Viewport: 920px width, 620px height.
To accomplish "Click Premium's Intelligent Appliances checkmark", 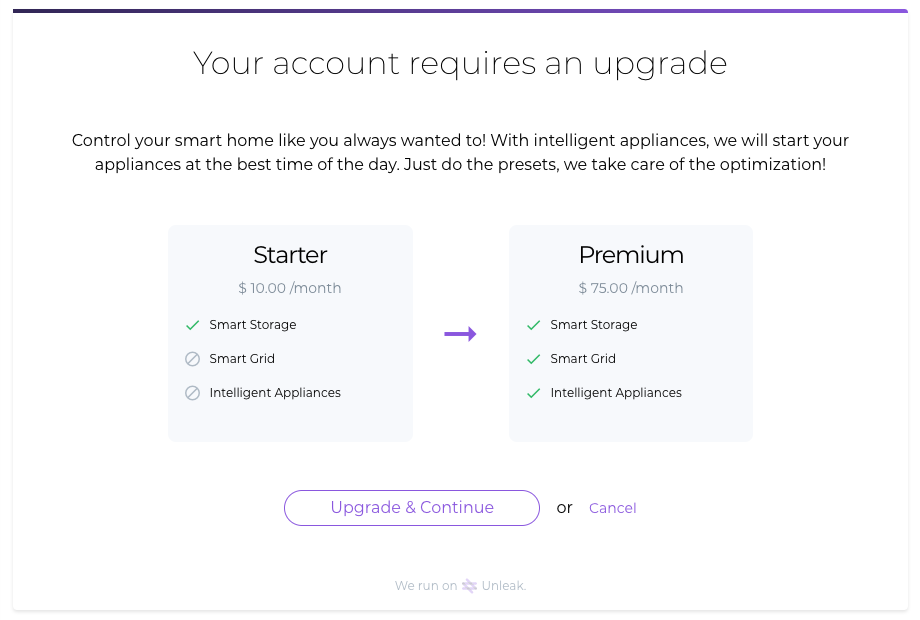I will [x=534, y=393].
